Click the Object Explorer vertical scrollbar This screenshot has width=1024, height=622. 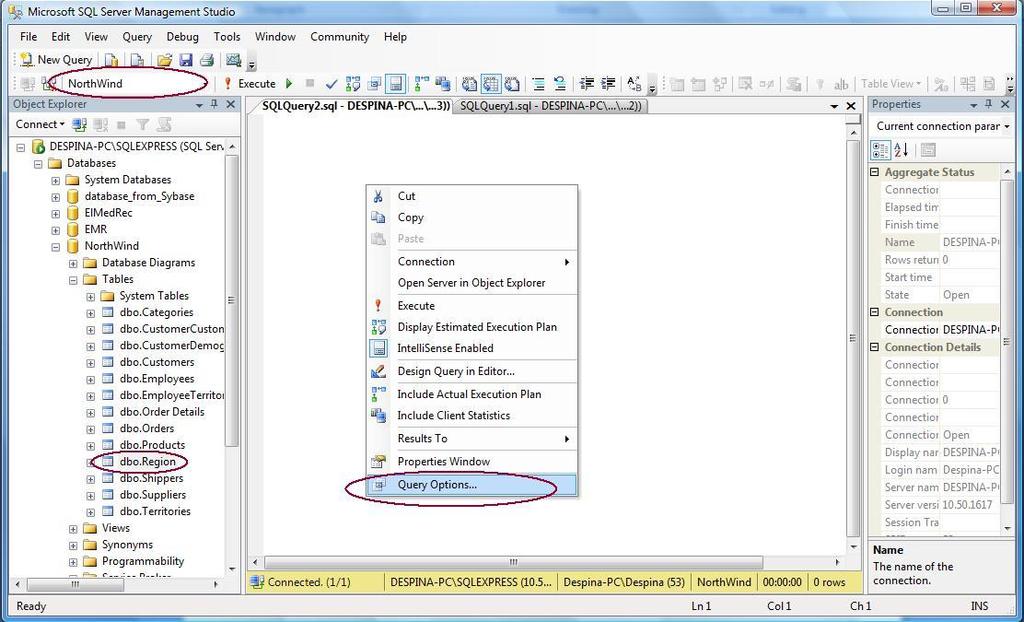coord(232,301)
